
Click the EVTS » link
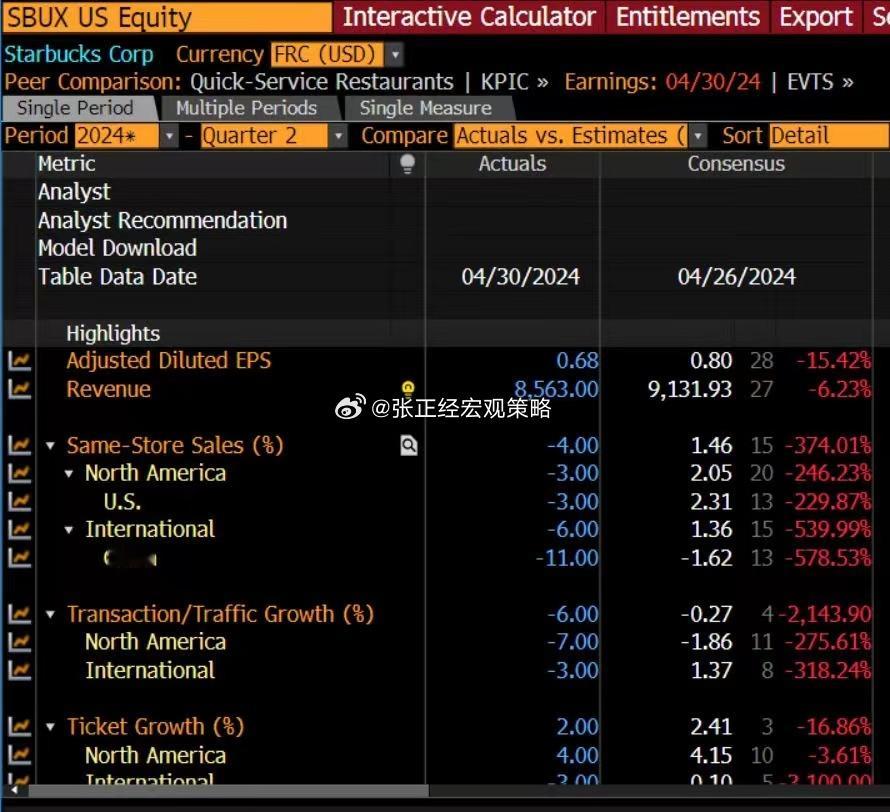tap(820, 82)
